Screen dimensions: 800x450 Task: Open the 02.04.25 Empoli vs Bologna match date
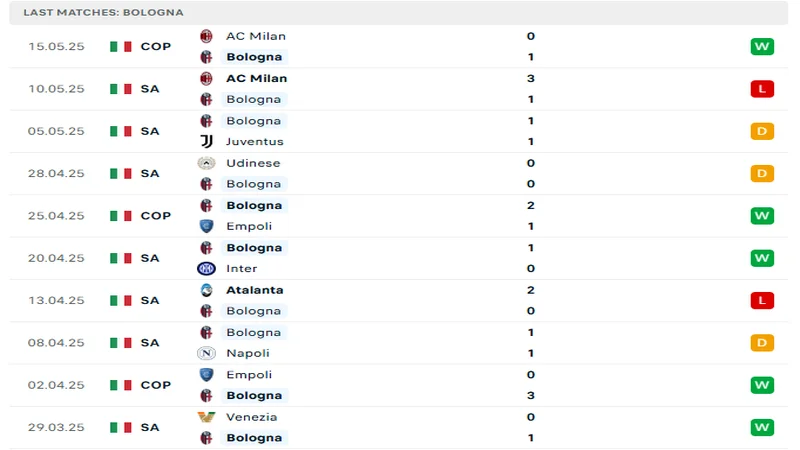coord(56,385)
